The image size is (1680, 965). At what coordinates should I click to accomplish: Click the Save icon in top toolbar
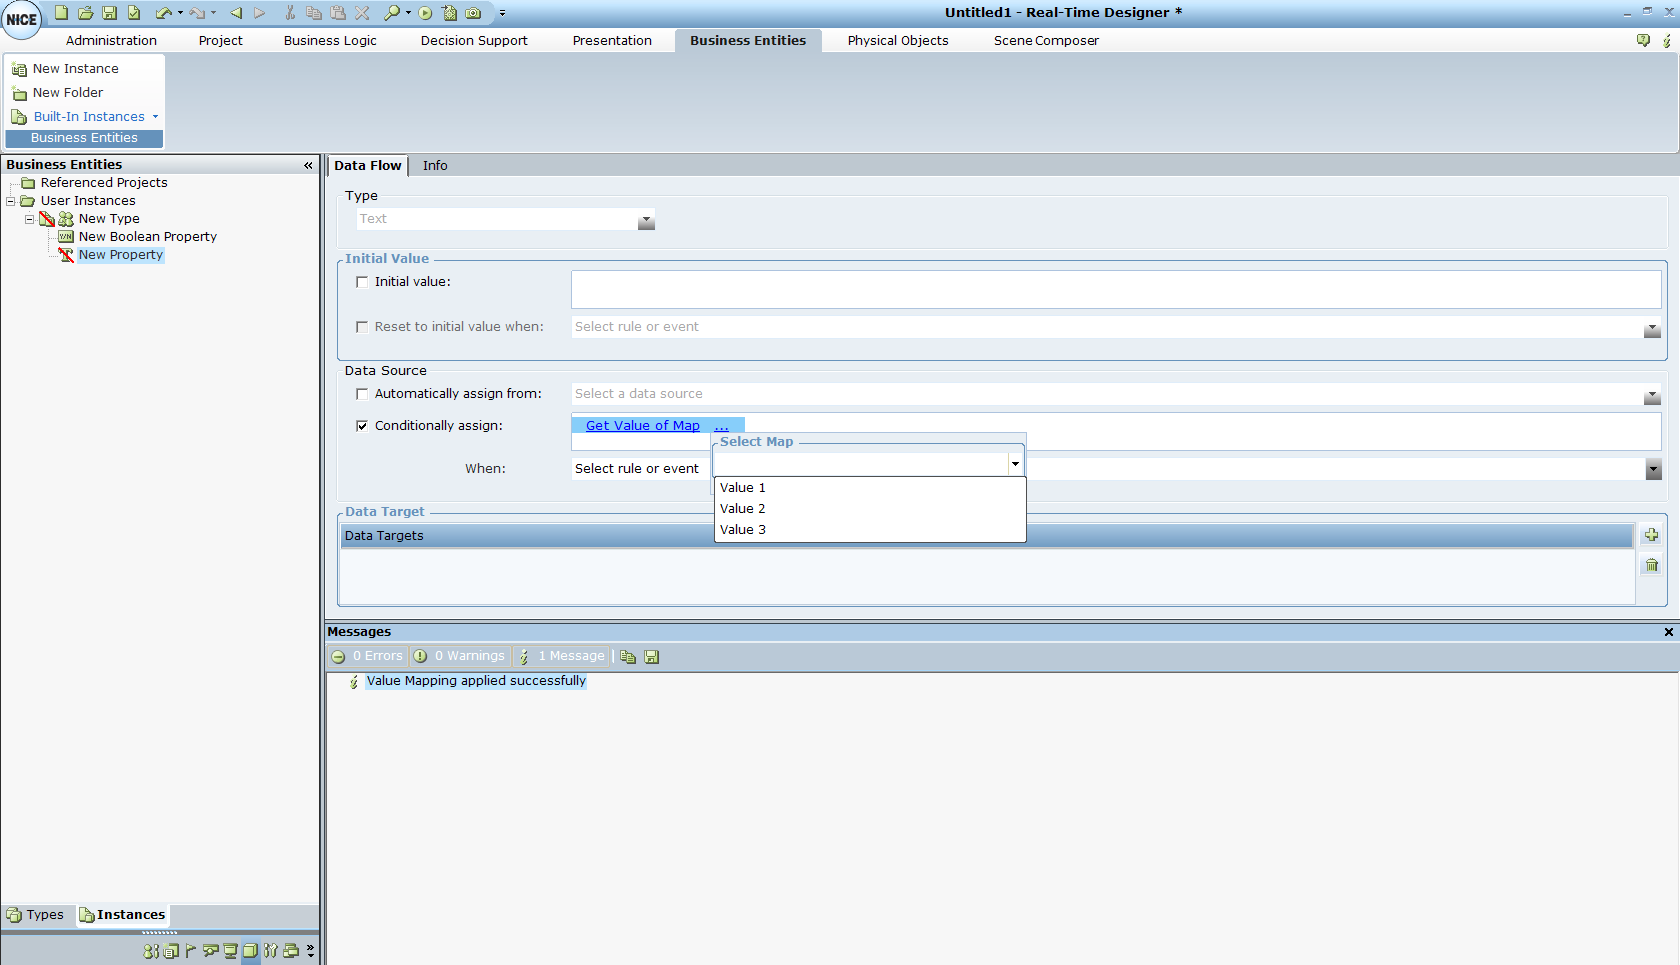[x=110, y=13]
